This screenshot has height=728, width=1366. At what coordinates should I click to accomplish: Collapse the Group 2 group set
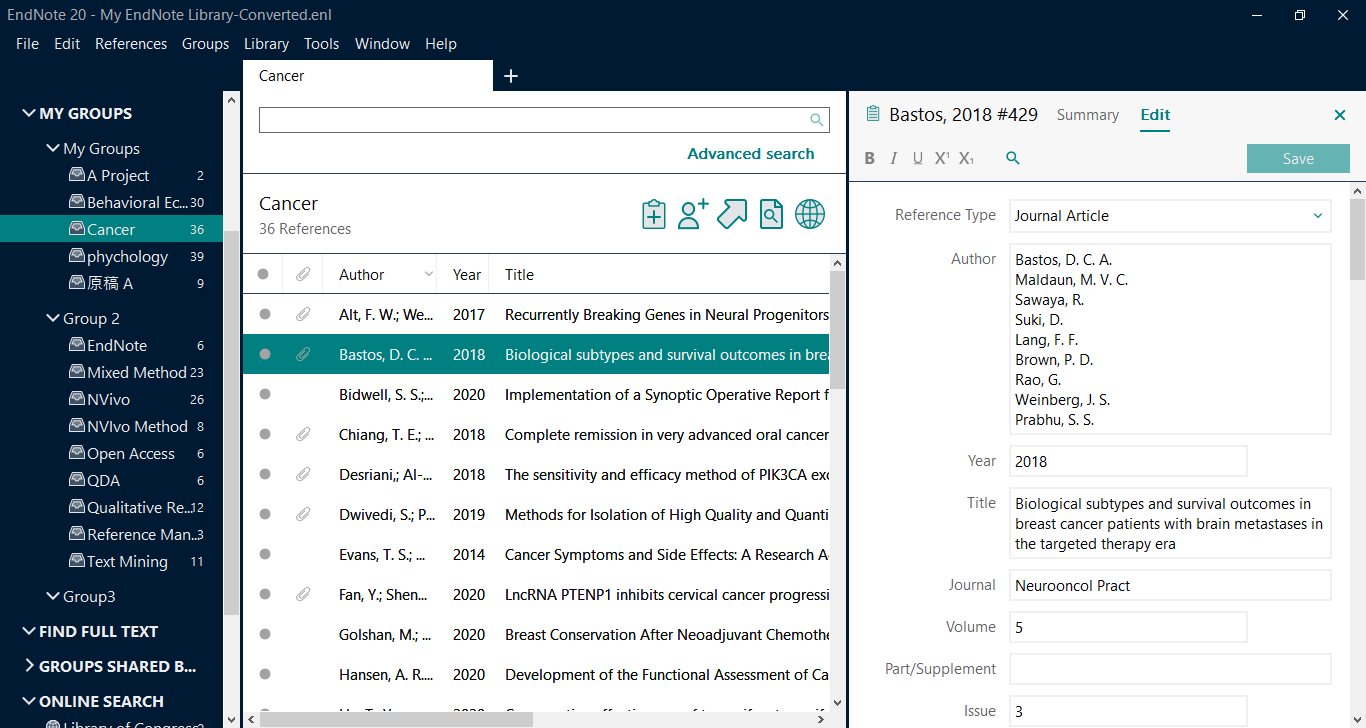click(53, 319)
